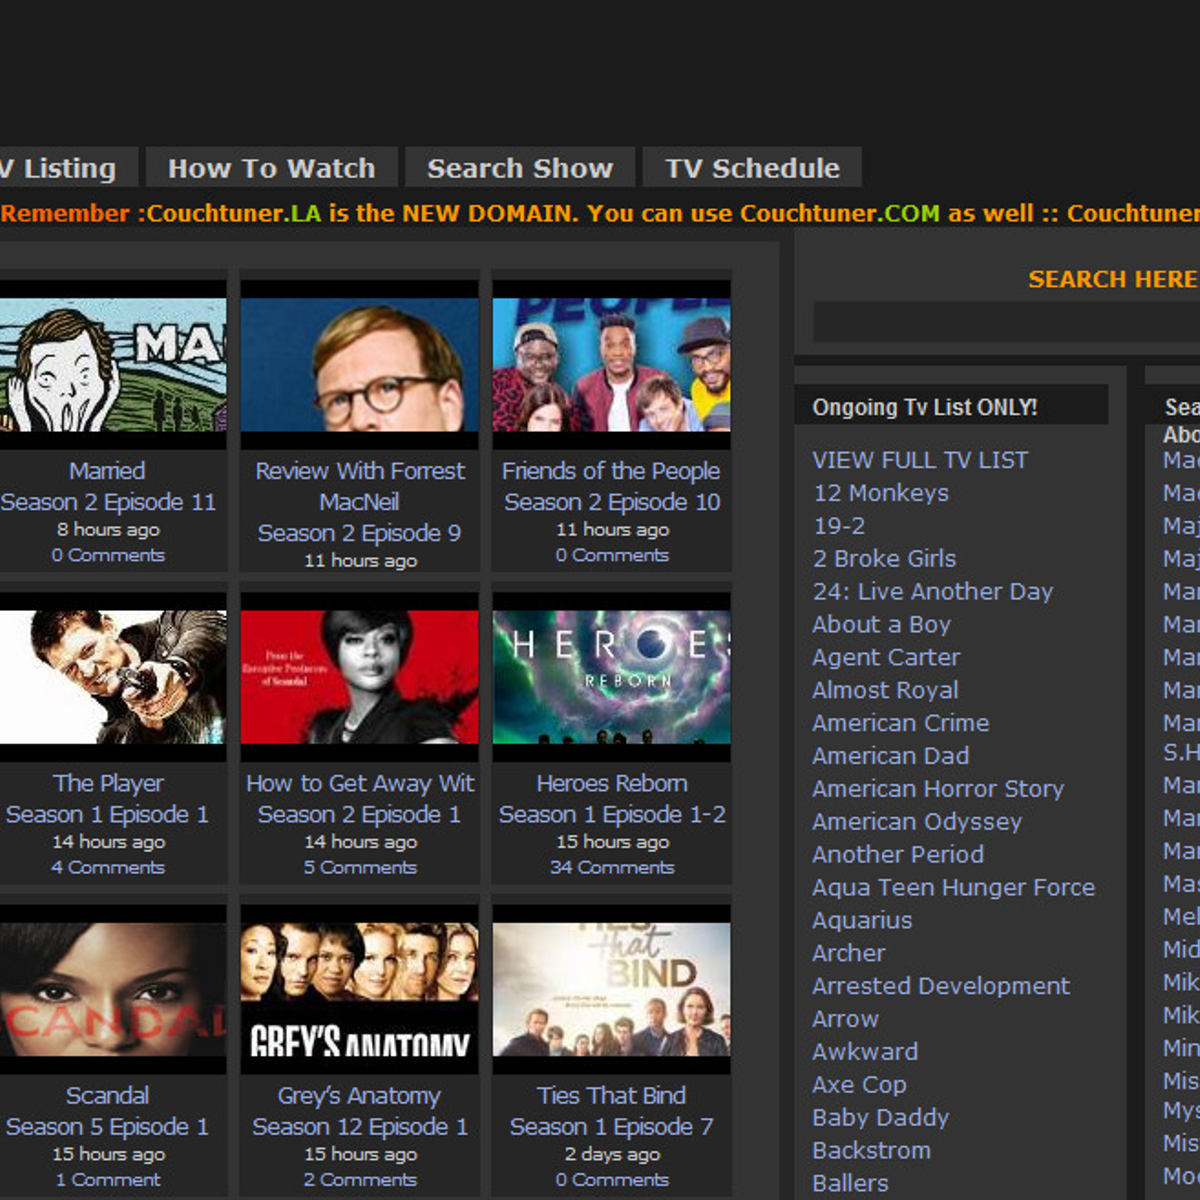Screen dimensions: 1200x1200
Task: Click the SEARCH HERE label
Action: pyautogui.click(x=1113, y=279)
